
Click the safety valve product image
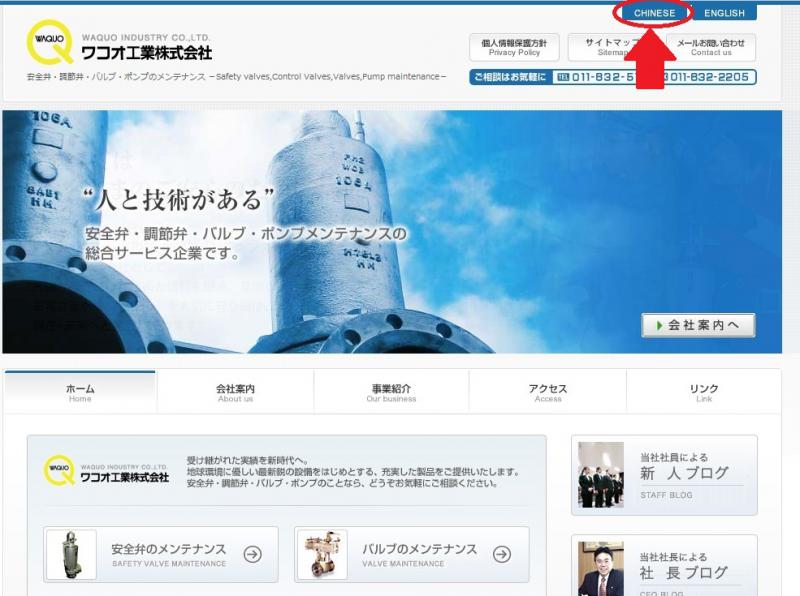pos(72,555)
